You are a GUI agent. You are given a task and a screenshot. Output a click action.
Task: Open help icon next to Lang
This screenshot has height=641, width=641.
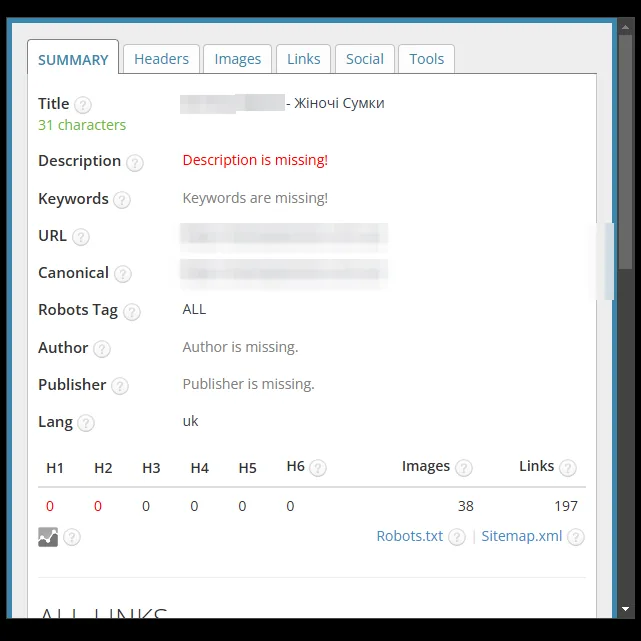click(86, 423)
